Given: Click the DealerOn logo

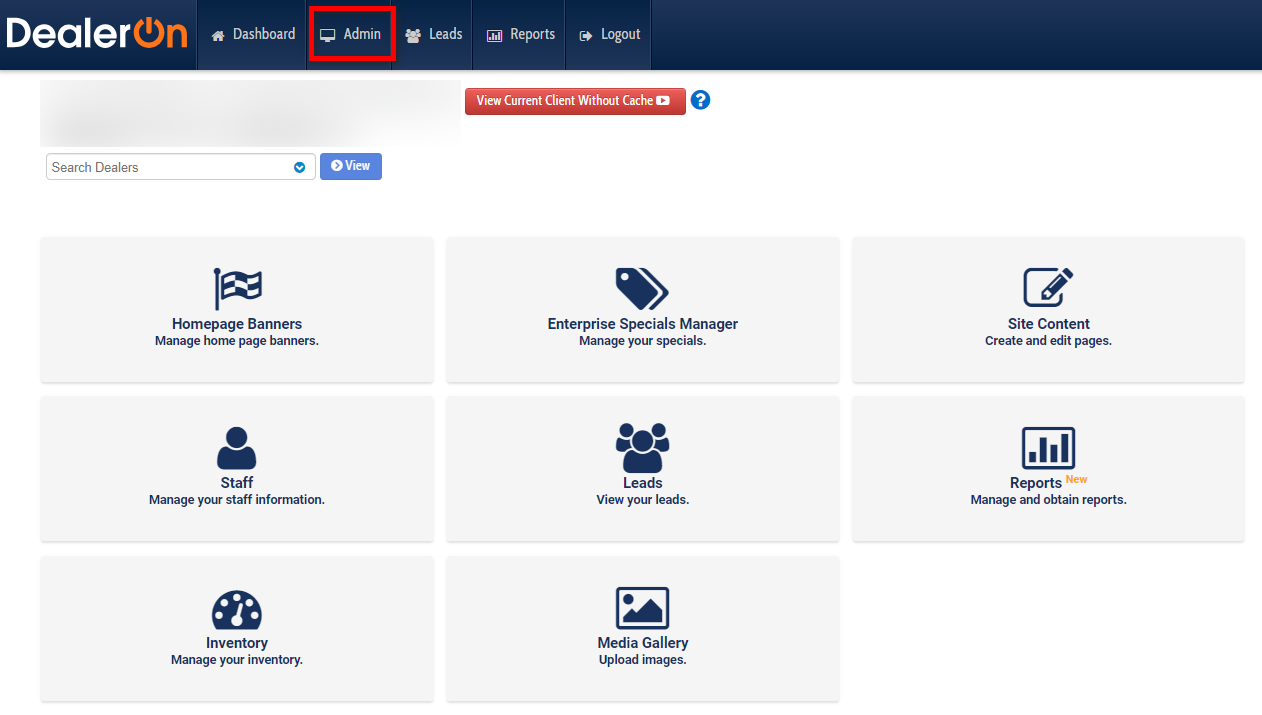Looking at the screenshot, I should [x=96, y=33].
